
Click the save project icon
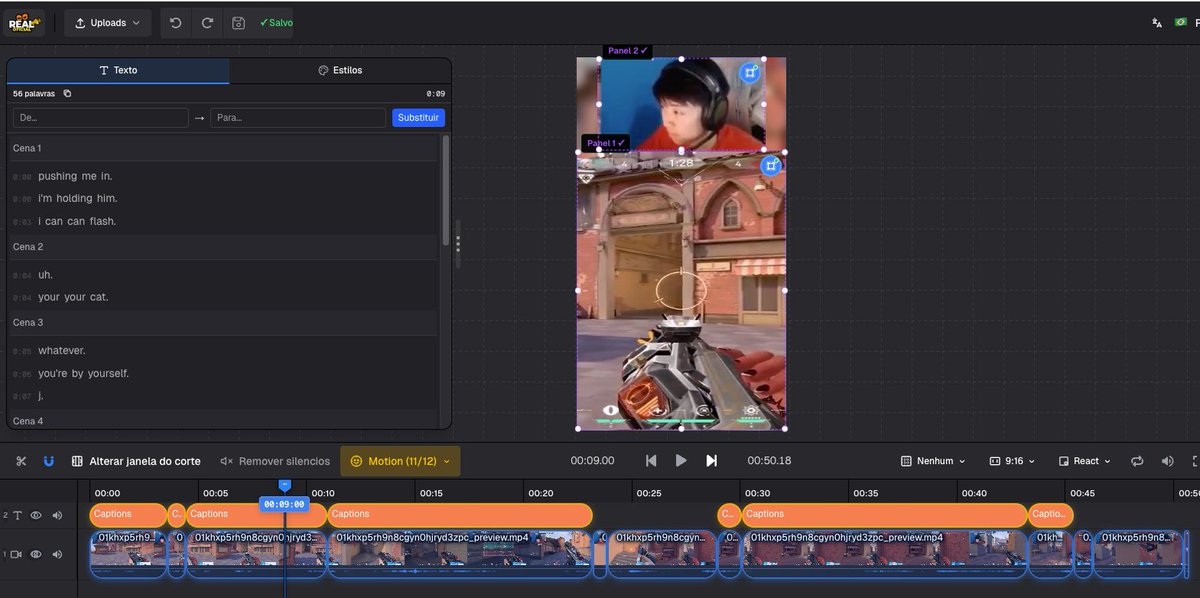tap(238, 22)
